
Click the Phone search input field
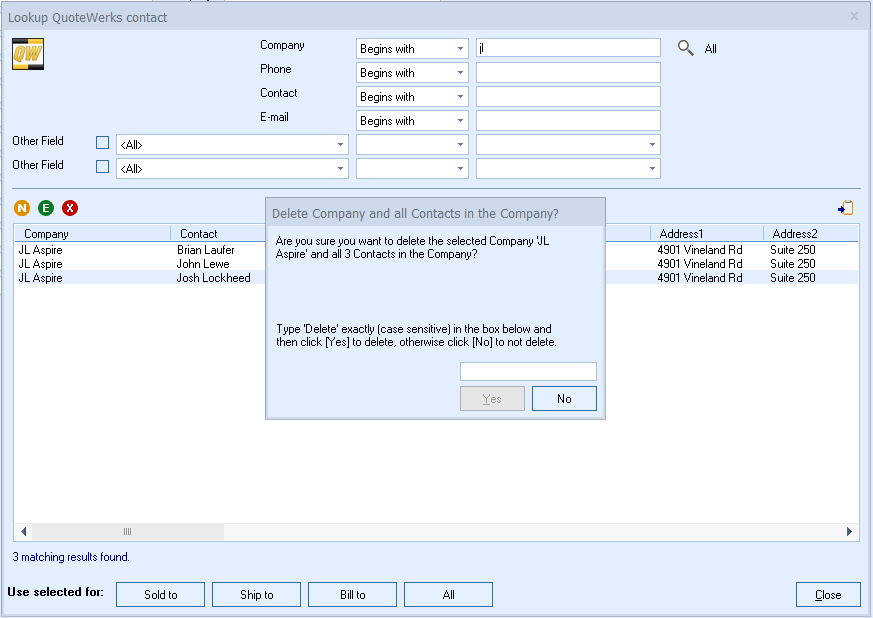click(x=568, y=72)
